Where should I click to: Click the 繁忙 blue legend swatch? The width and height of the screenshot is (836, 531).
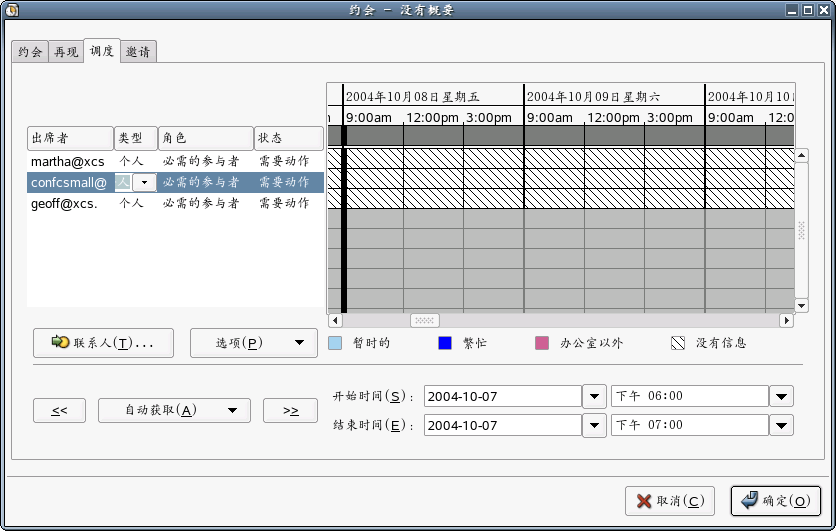coord(445,343)
